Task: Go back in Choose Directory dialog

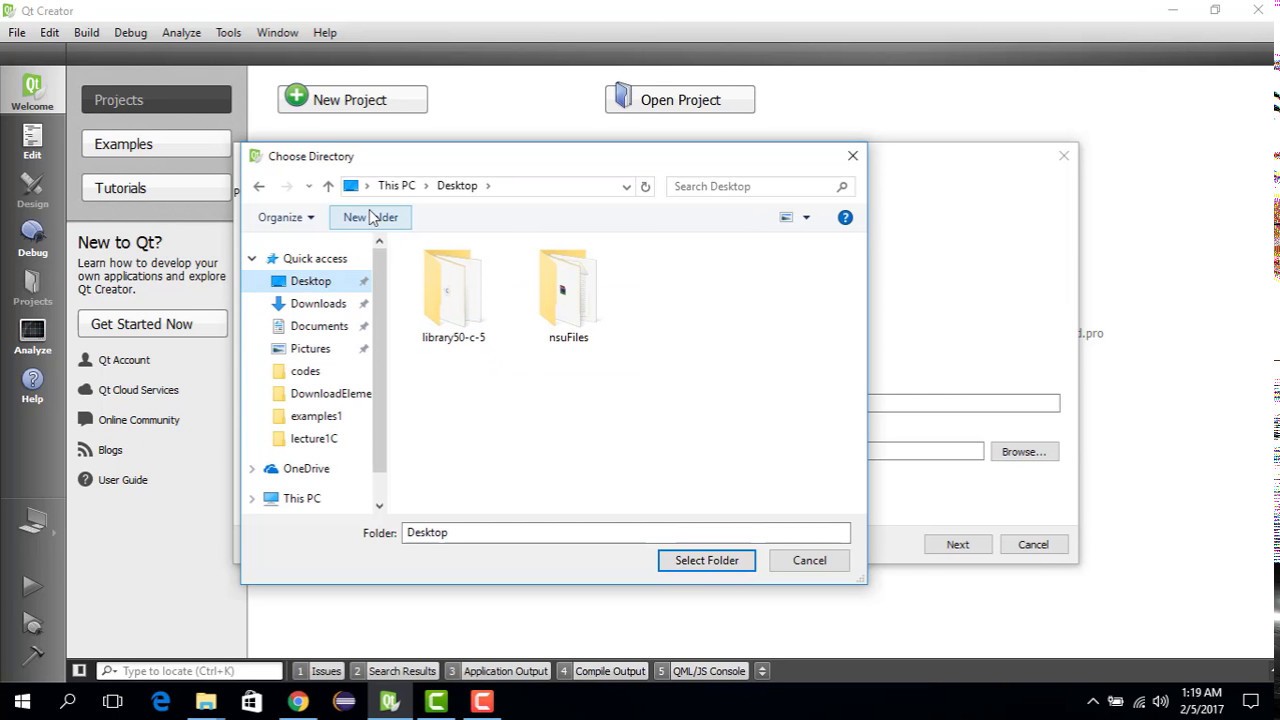Action: pyautogui.click(x=259, y=186)
